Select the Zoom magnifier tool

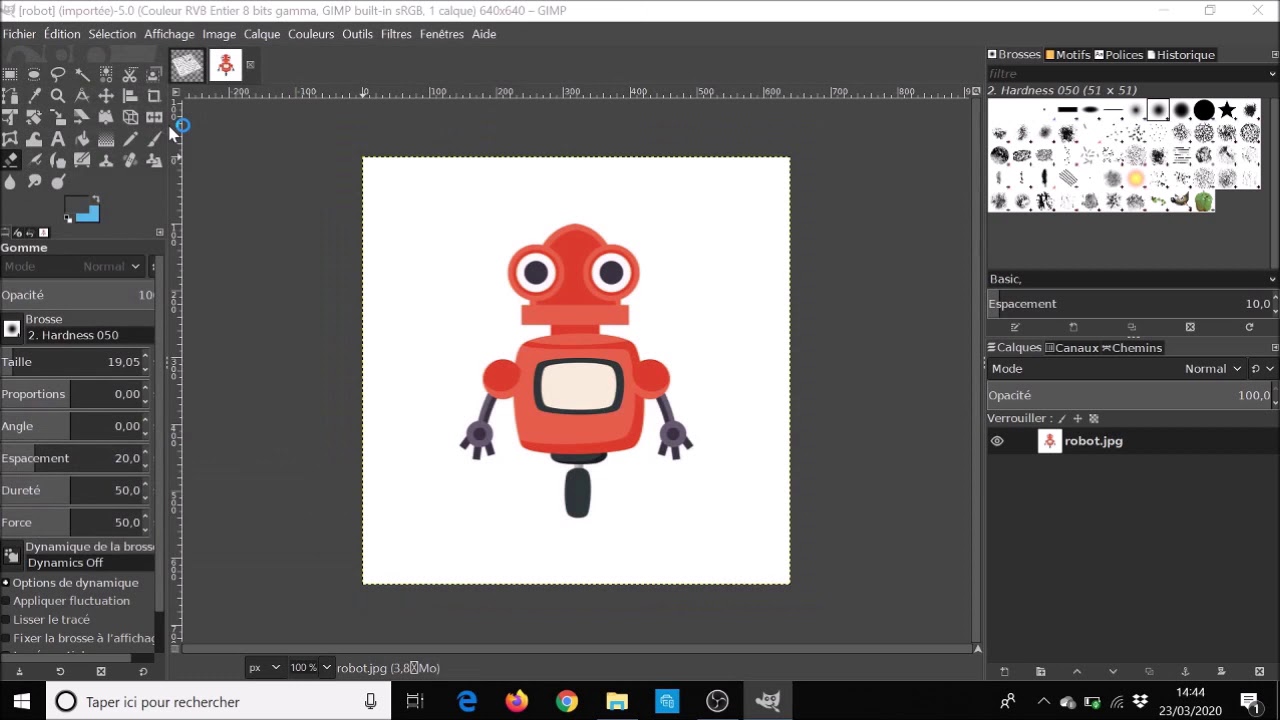[58, 96]
